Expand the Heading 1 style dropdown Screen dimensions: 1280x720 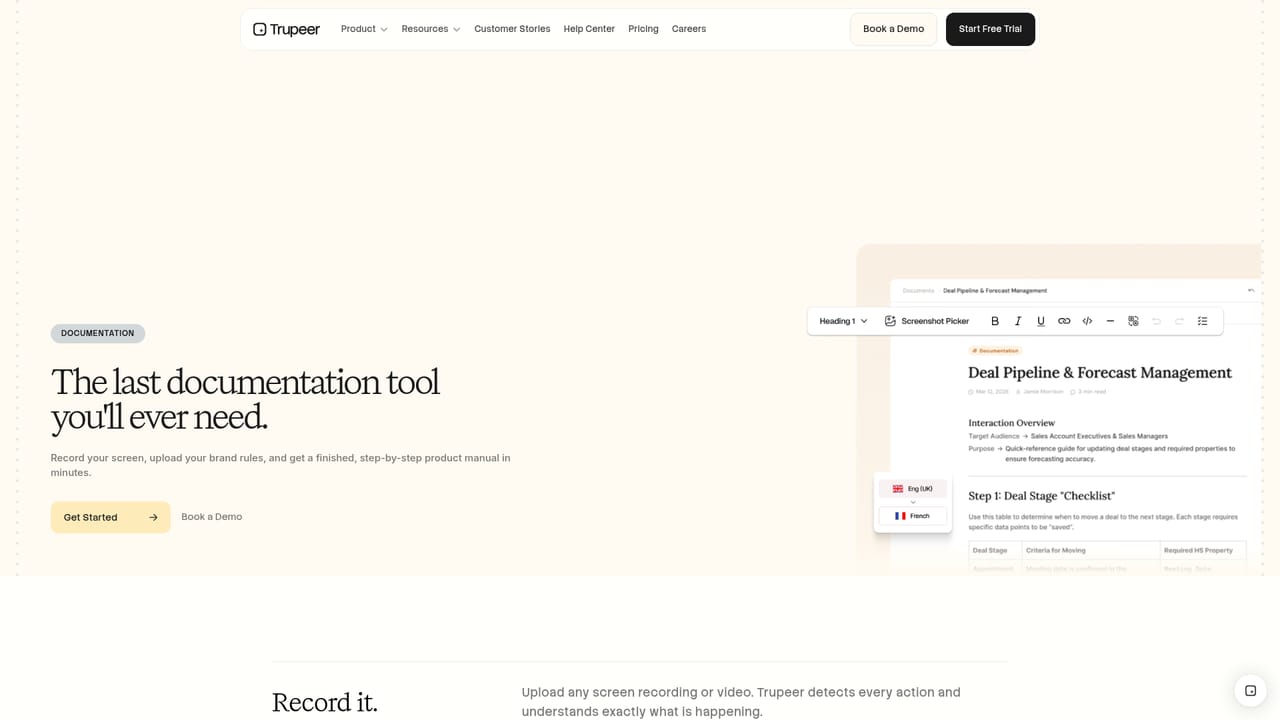coord(843,321)
